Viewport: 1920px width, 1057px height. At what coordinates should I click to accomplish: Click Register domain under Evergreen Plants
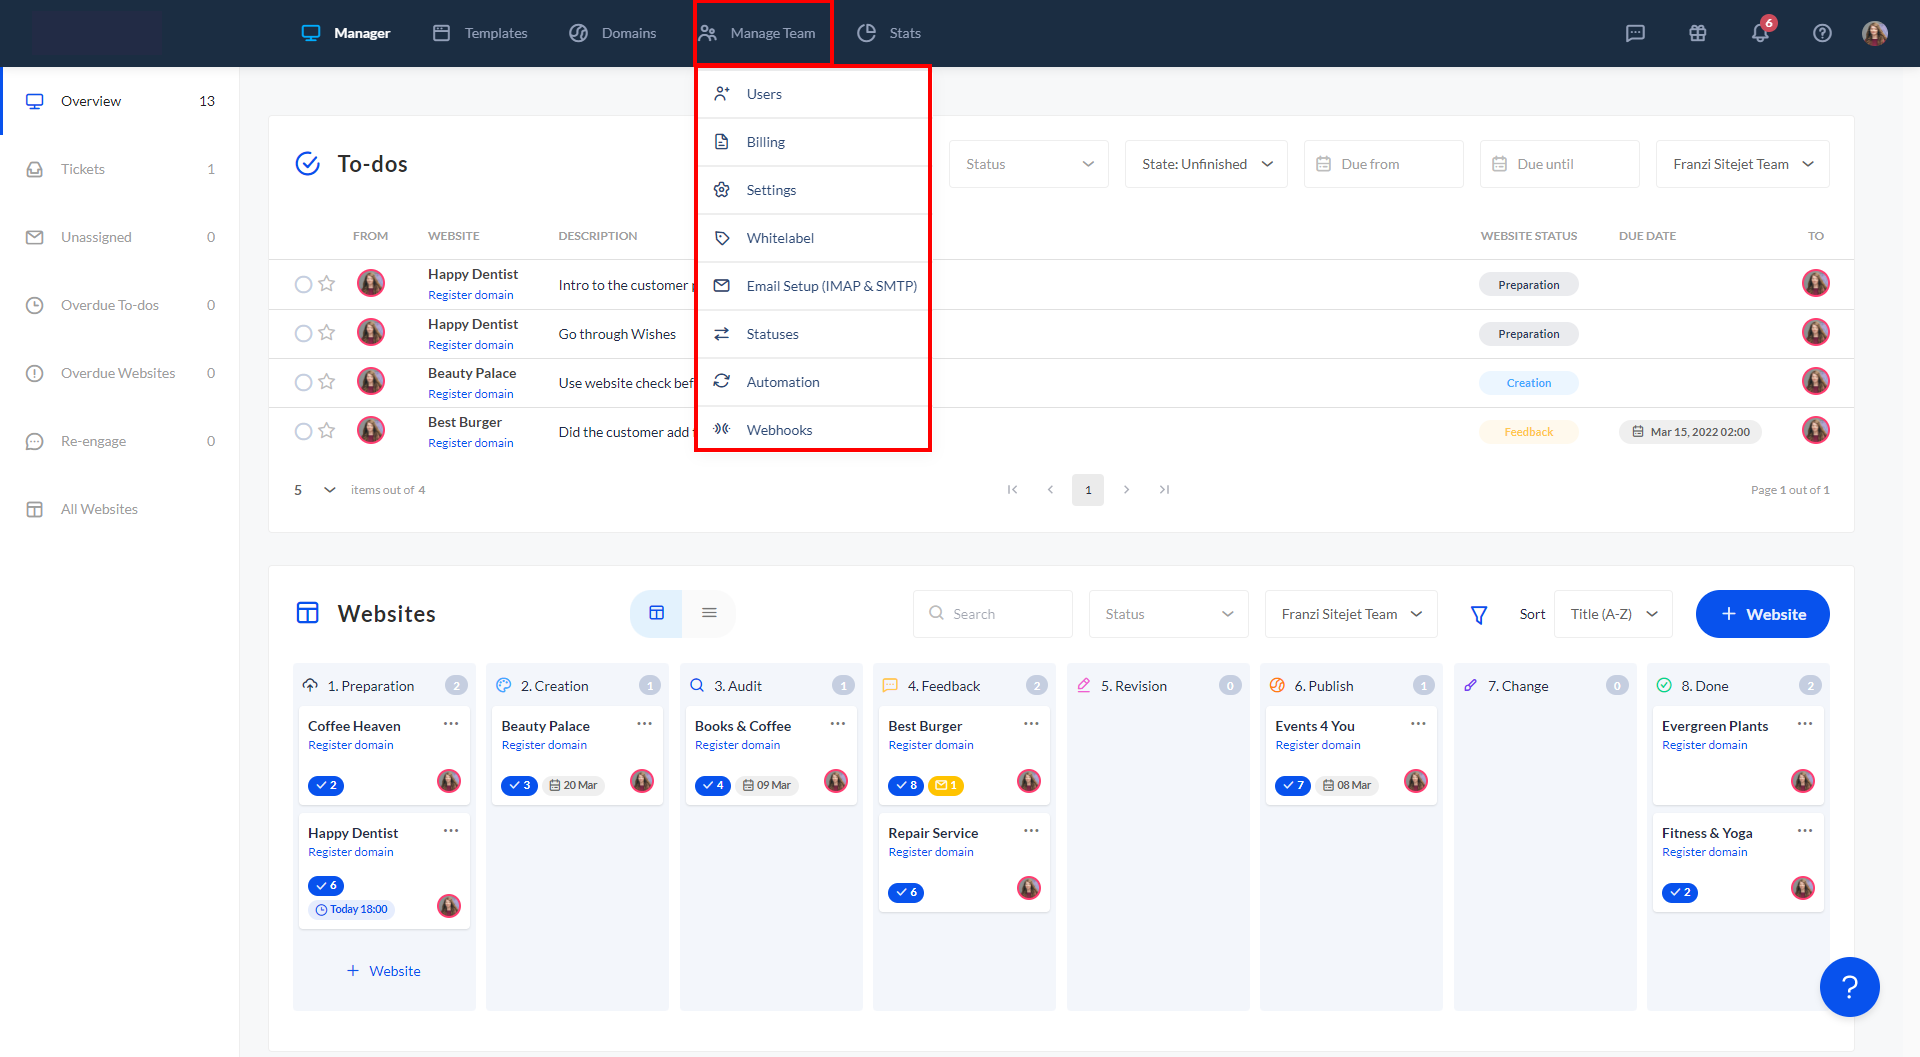click(1704, 745)
